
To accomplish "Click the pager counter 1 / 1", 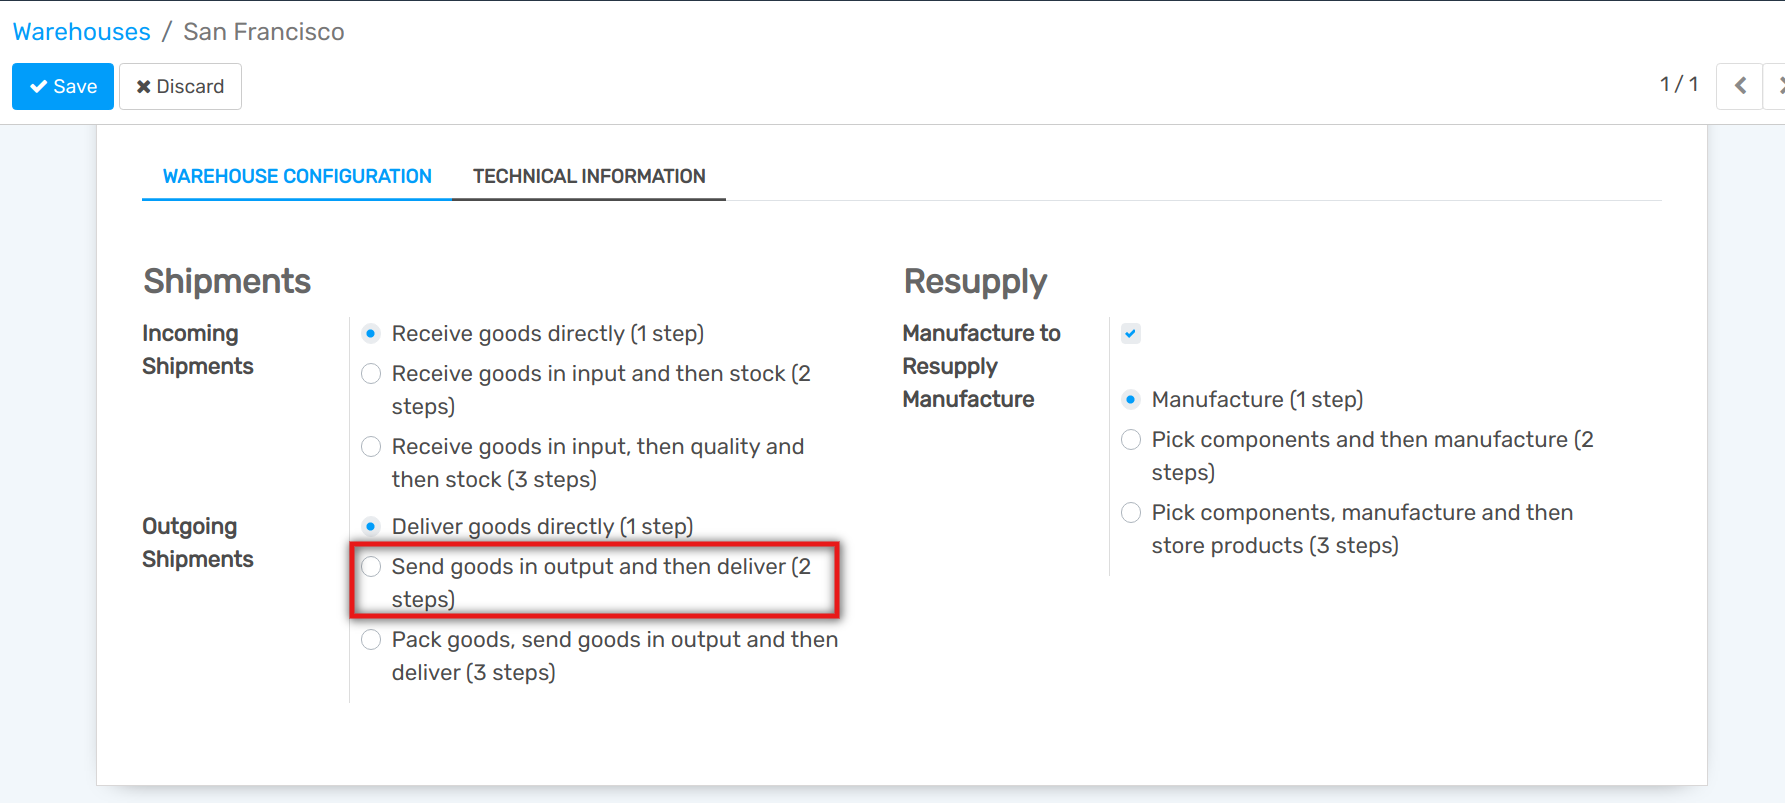I will pyautogui.click(x=1679, y=85).
